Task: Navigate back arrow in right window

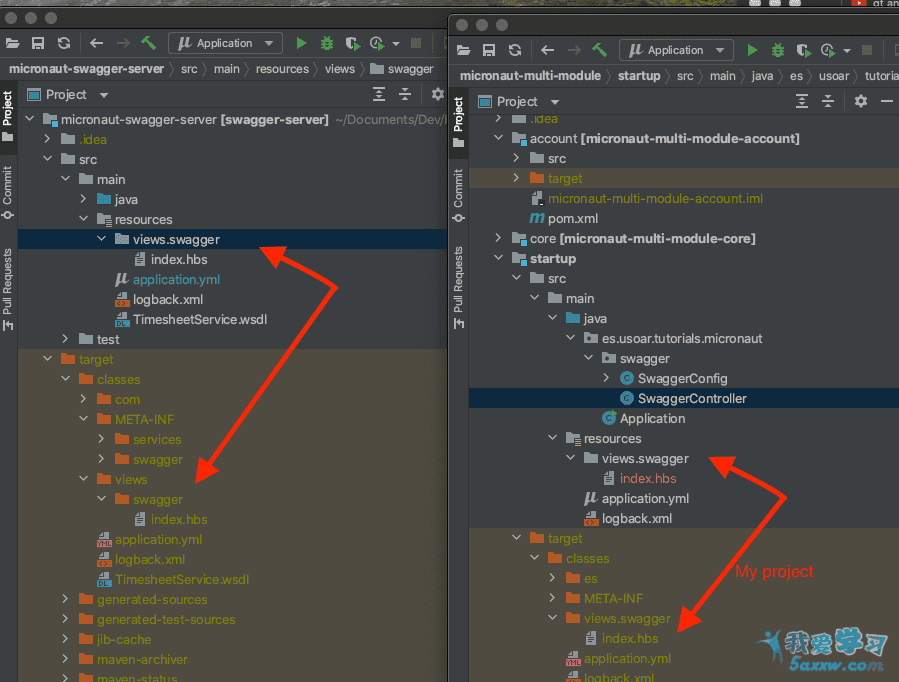Action: pos(548,50)
